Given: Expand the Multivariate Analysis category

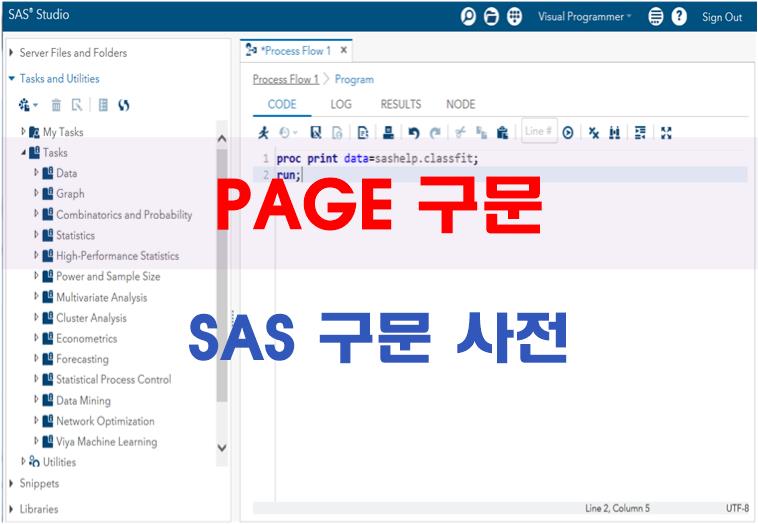Looking at the screenshot, I should 36,296.
